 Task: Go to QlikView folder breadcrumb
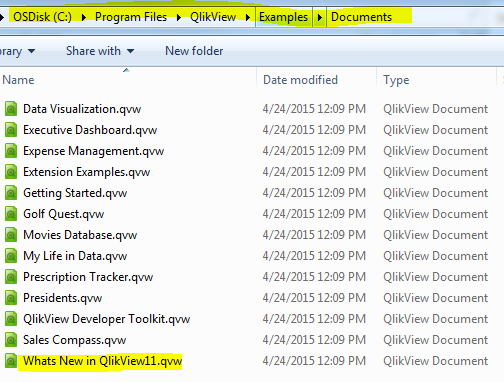click(213, 17)
